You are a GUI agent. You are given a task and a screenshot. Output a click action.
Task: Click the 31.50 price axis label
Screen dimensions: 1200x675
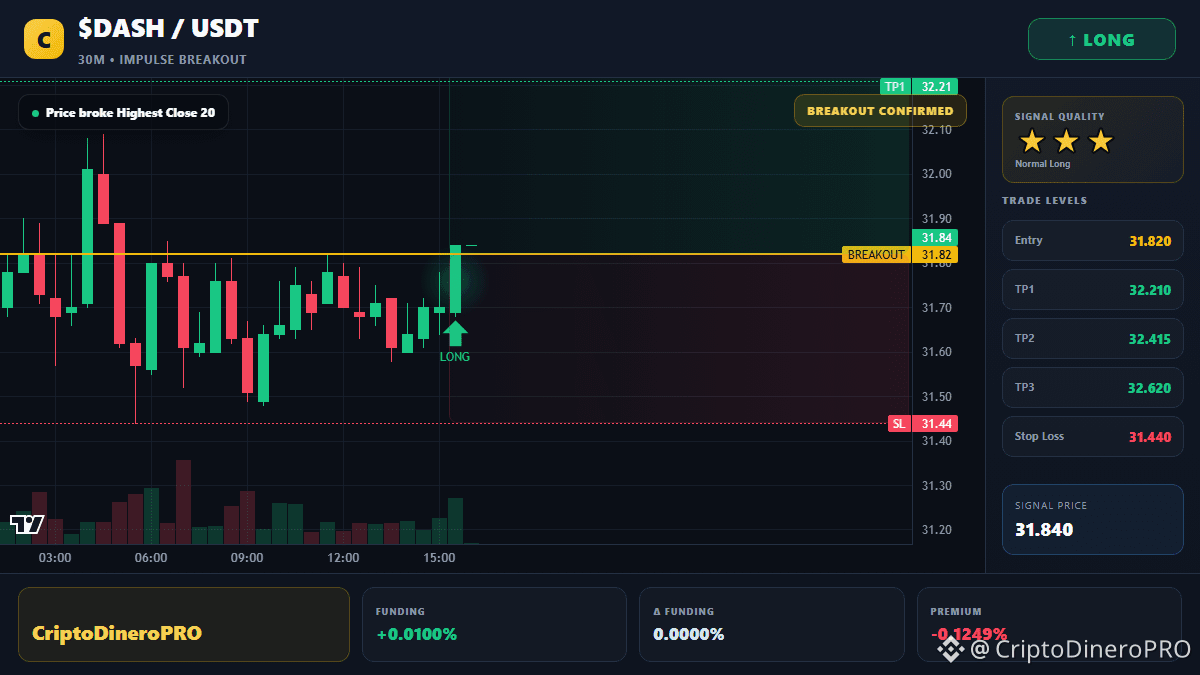[937, 397]
